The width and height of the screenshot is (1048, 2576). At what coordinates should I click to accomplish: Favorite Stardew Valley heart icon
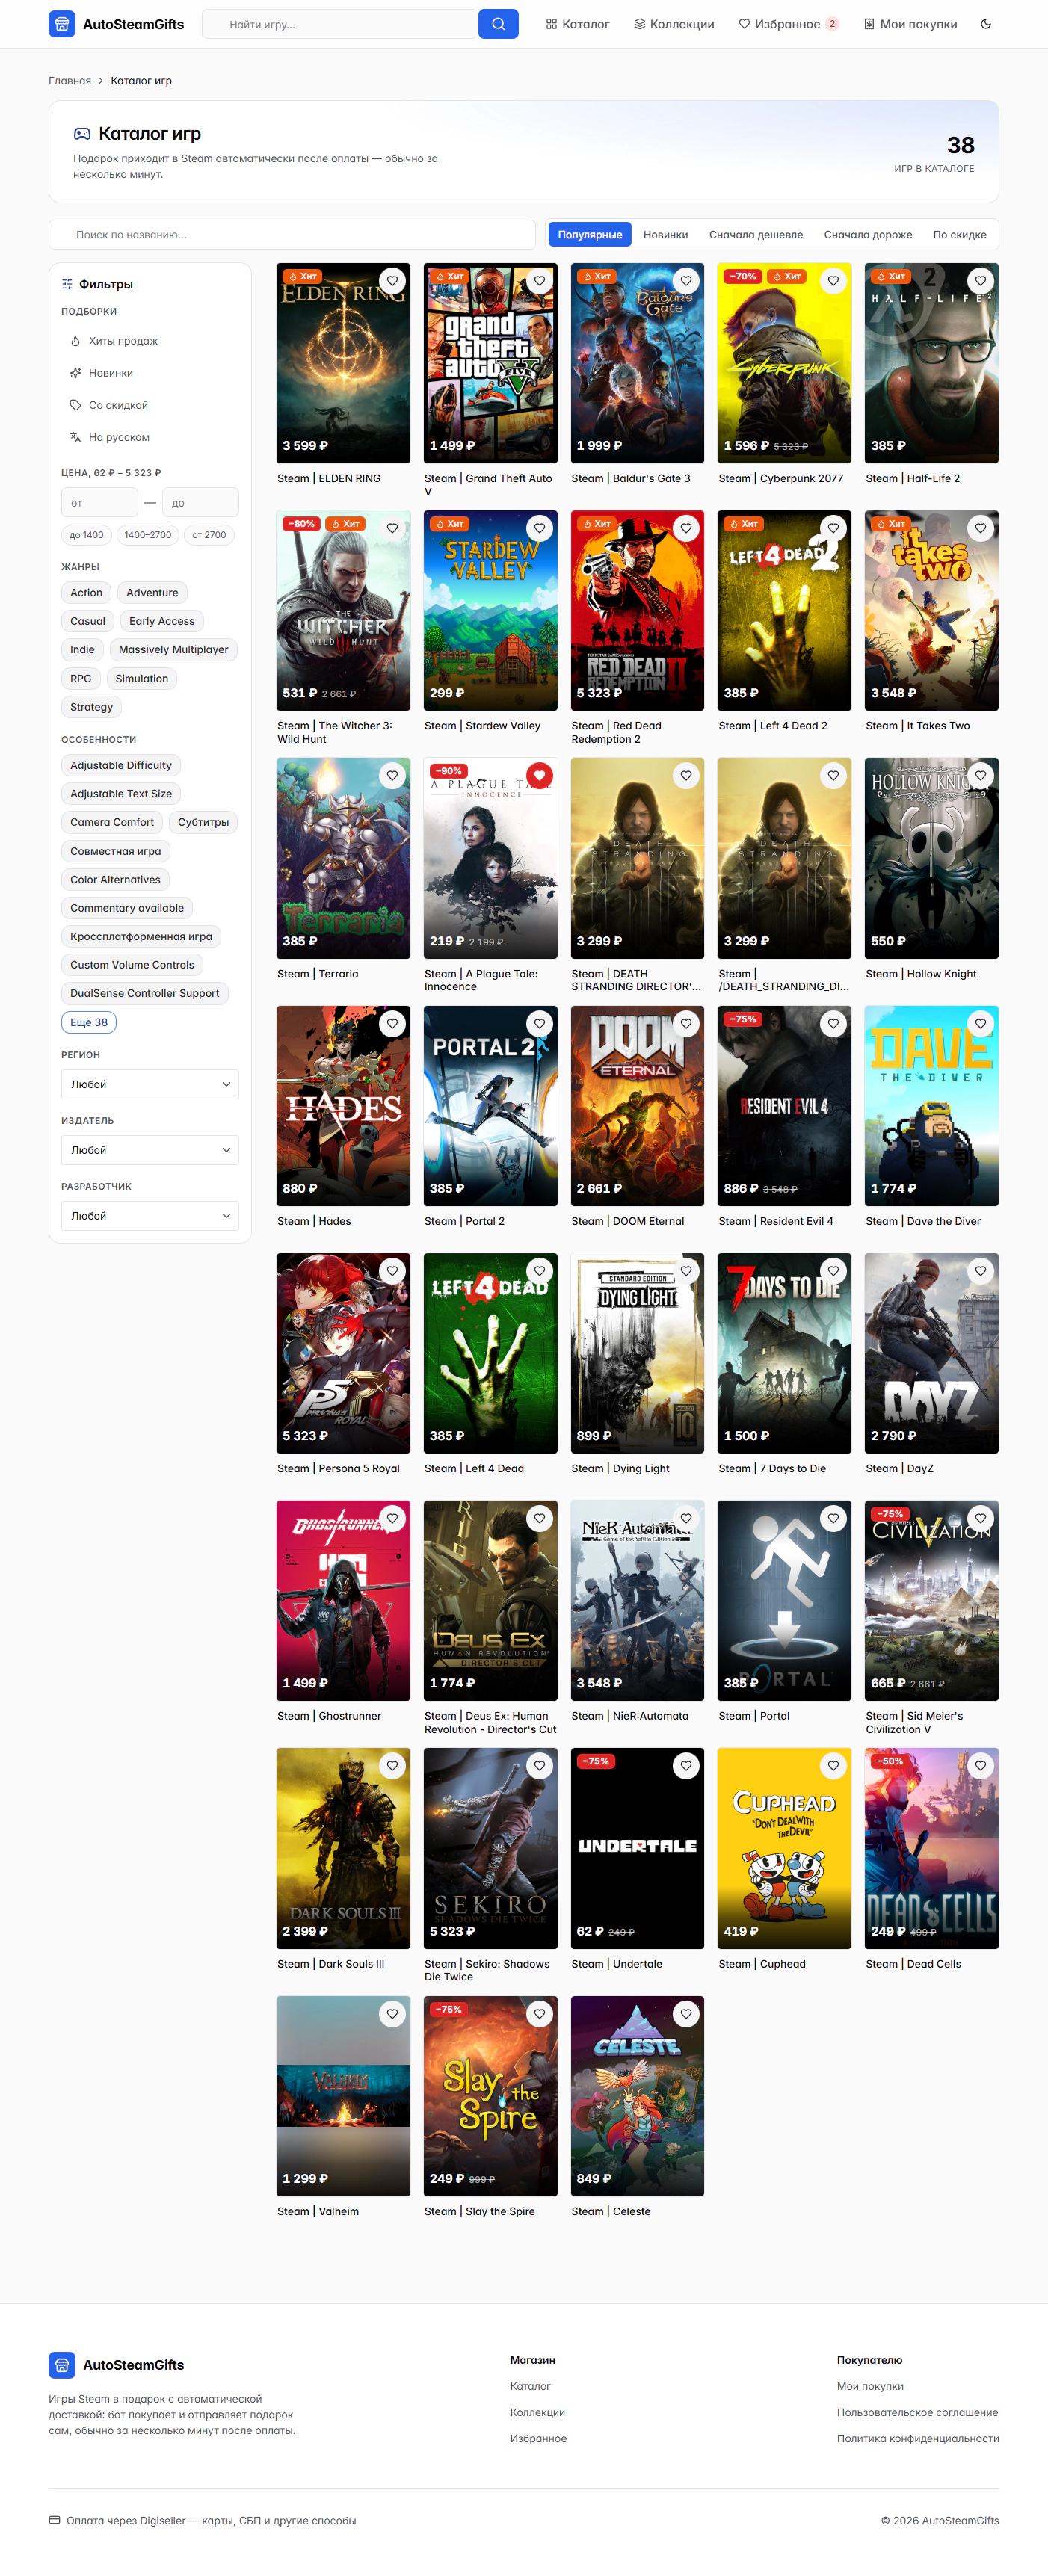[539, 528]
